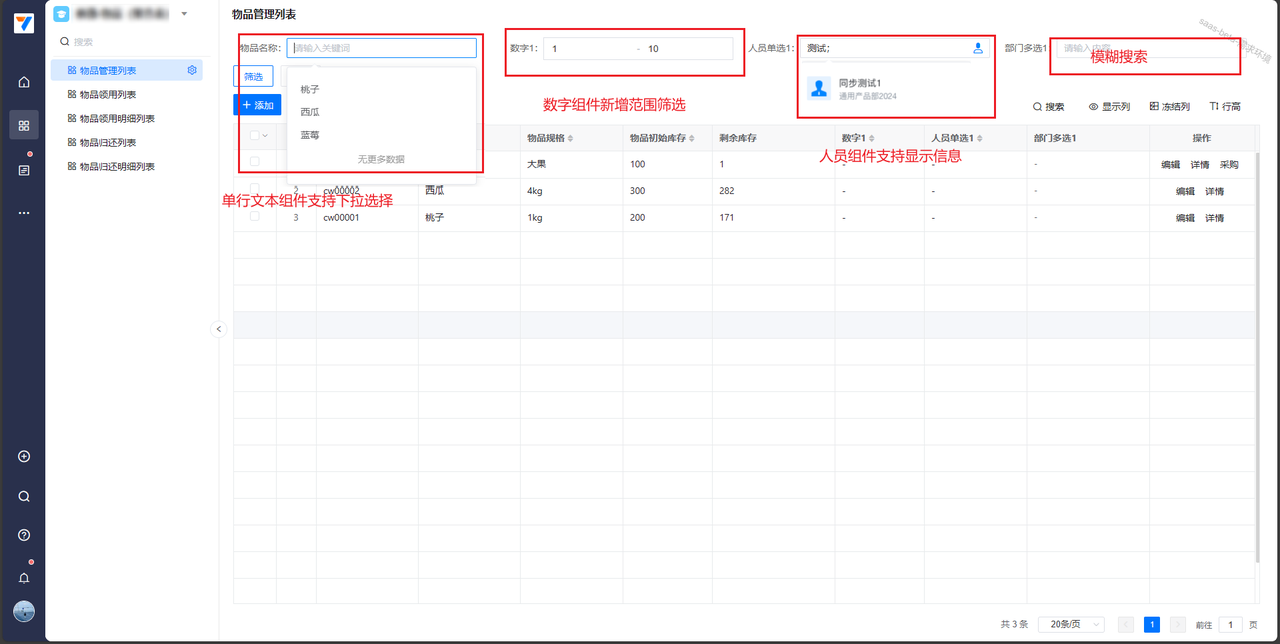Expand the app name dropdown arrow
Viewport: 1280px width, 644px height.
pos(184,14)
